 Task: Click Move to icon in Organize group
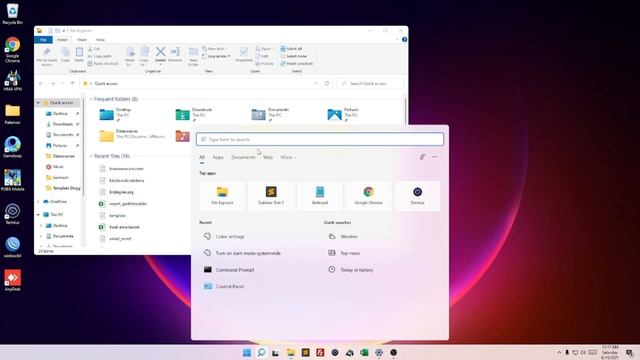click(130, 56)
